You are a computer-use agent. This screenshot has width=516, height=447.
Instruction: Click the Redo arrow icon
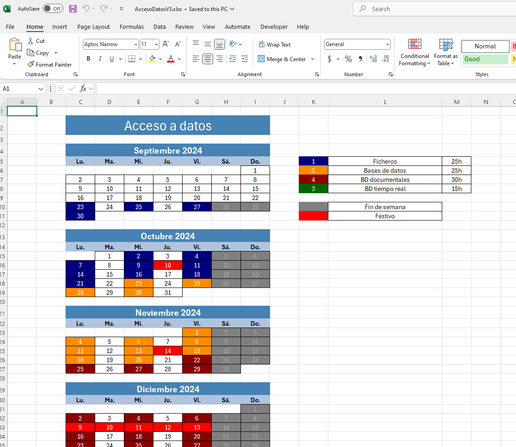click(104, 9)
